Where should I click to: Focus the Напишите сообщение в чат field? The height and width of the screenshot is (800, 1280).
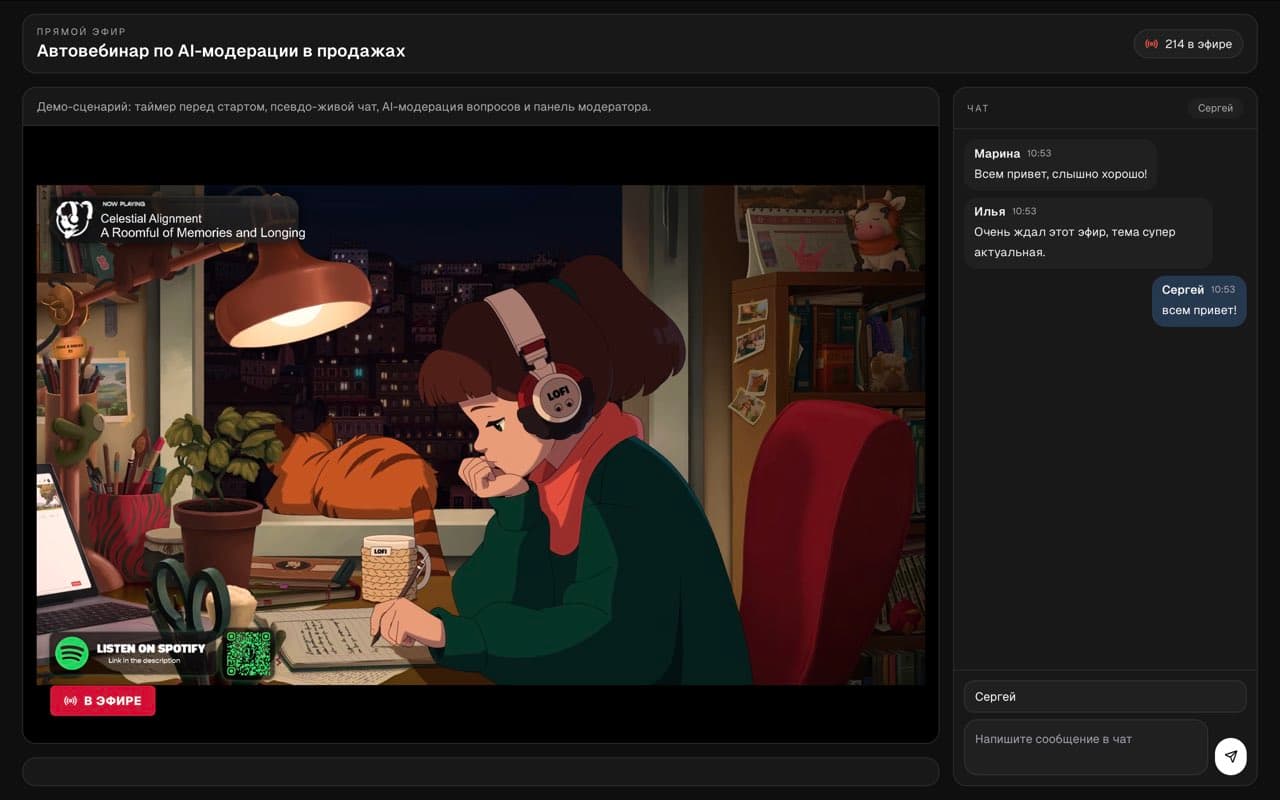tap(1086, 747)
